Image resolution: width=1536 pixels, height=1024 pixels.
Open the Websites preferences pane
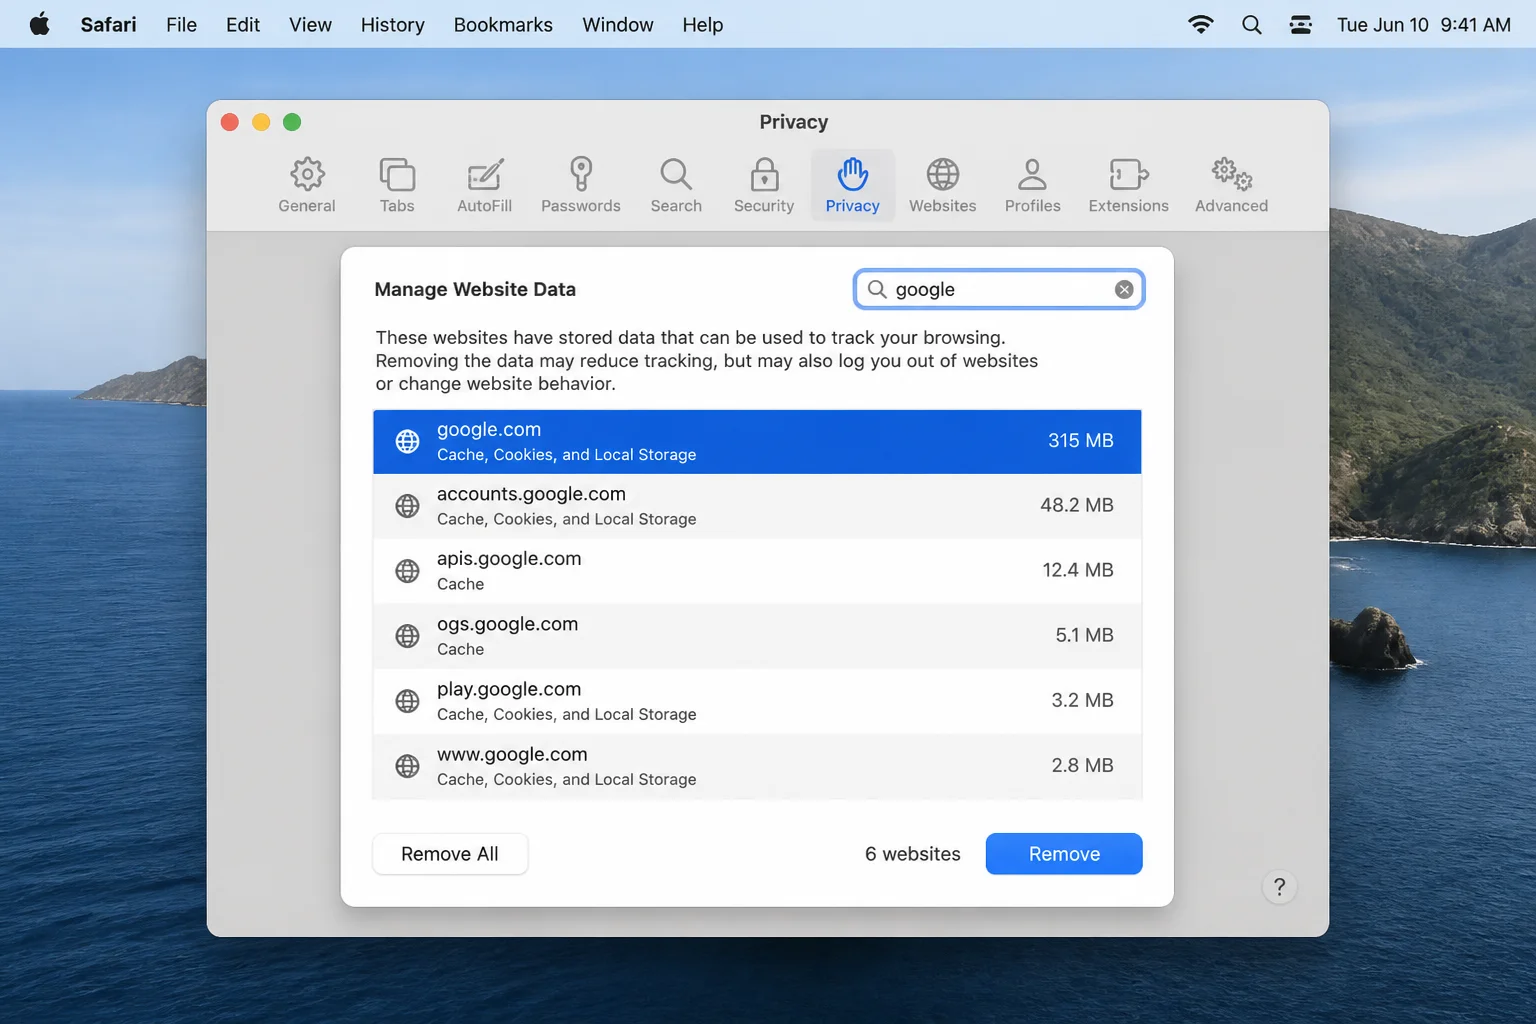click(x=942, y=186)
